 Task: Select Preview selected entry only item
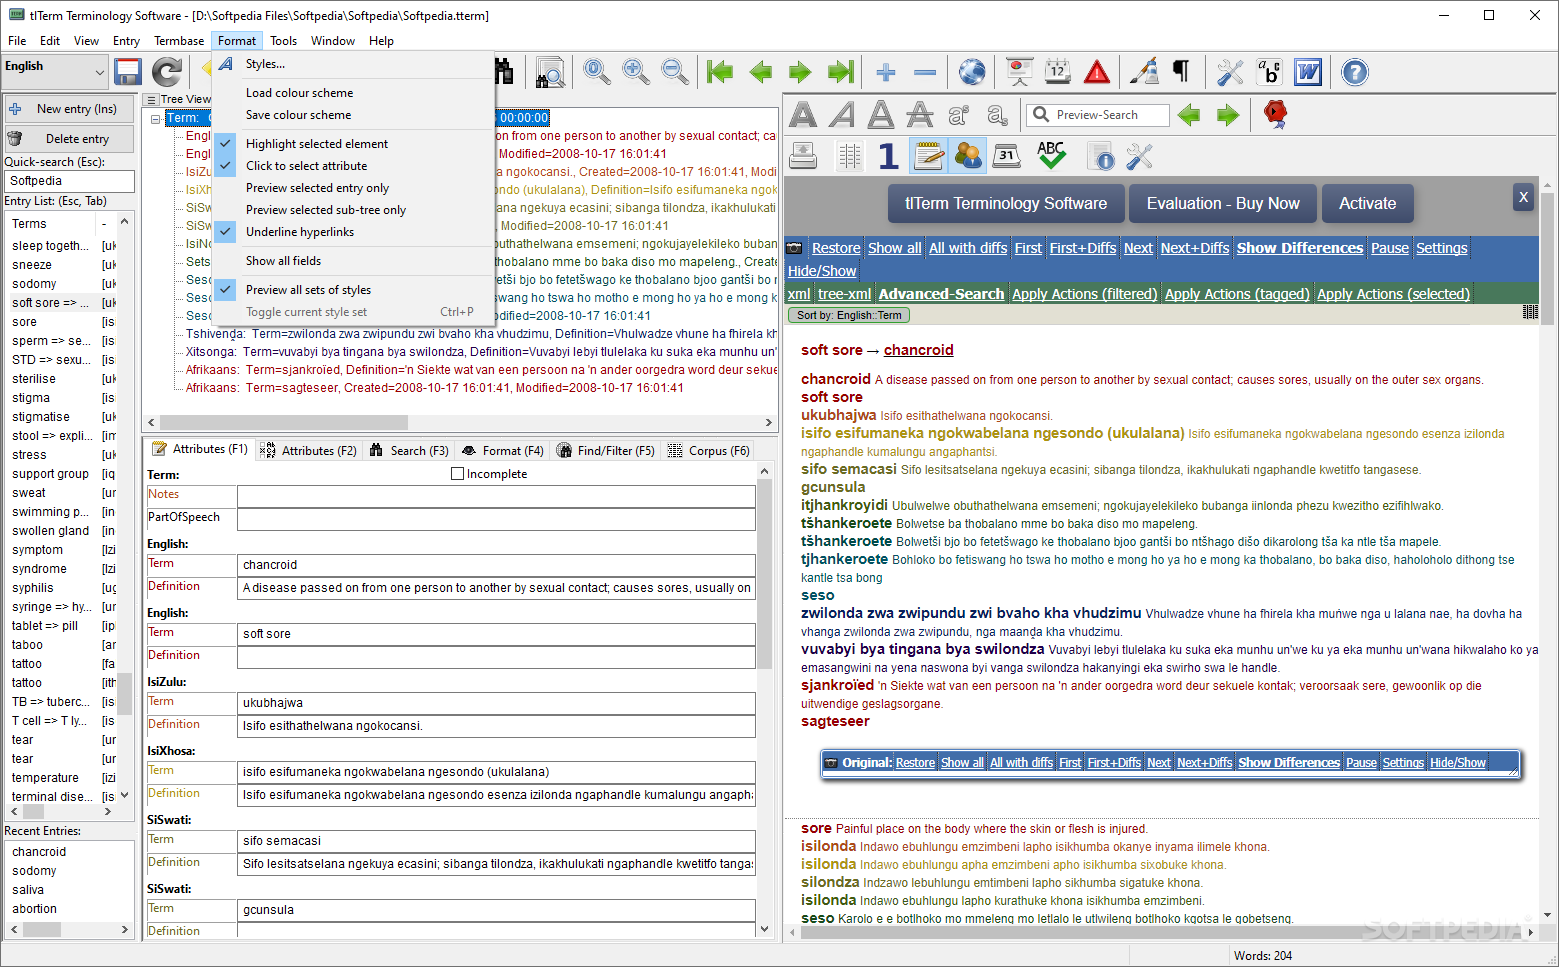click(x=317, y=188)
